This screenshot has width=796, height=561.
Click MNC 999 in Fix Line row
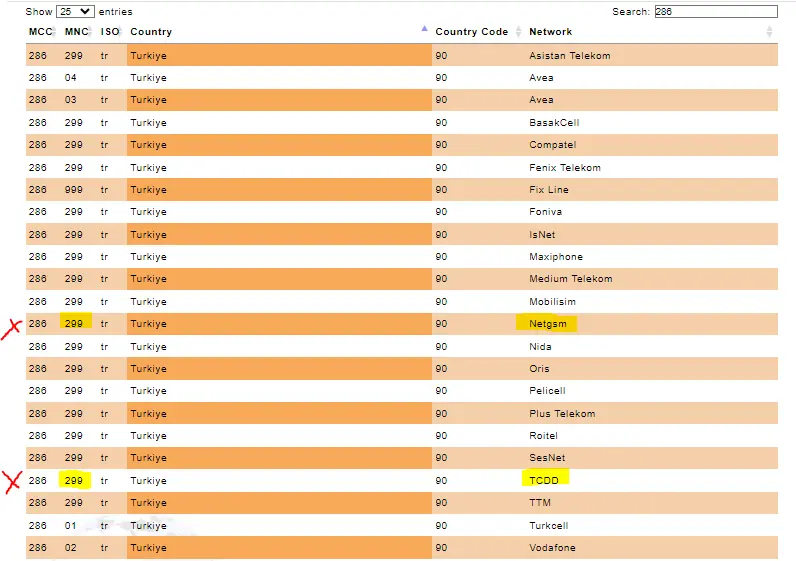tap(74, 190)
